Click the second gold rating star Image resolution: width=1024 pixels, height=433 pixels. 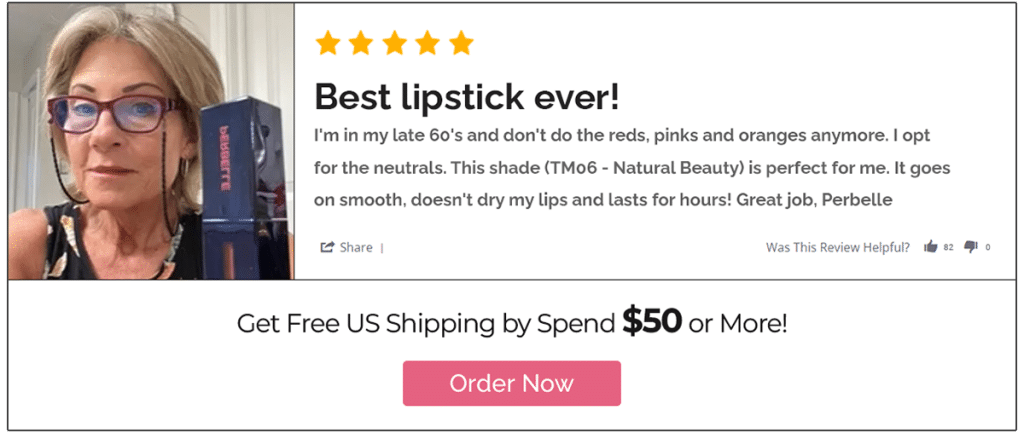tap(360, 43)
